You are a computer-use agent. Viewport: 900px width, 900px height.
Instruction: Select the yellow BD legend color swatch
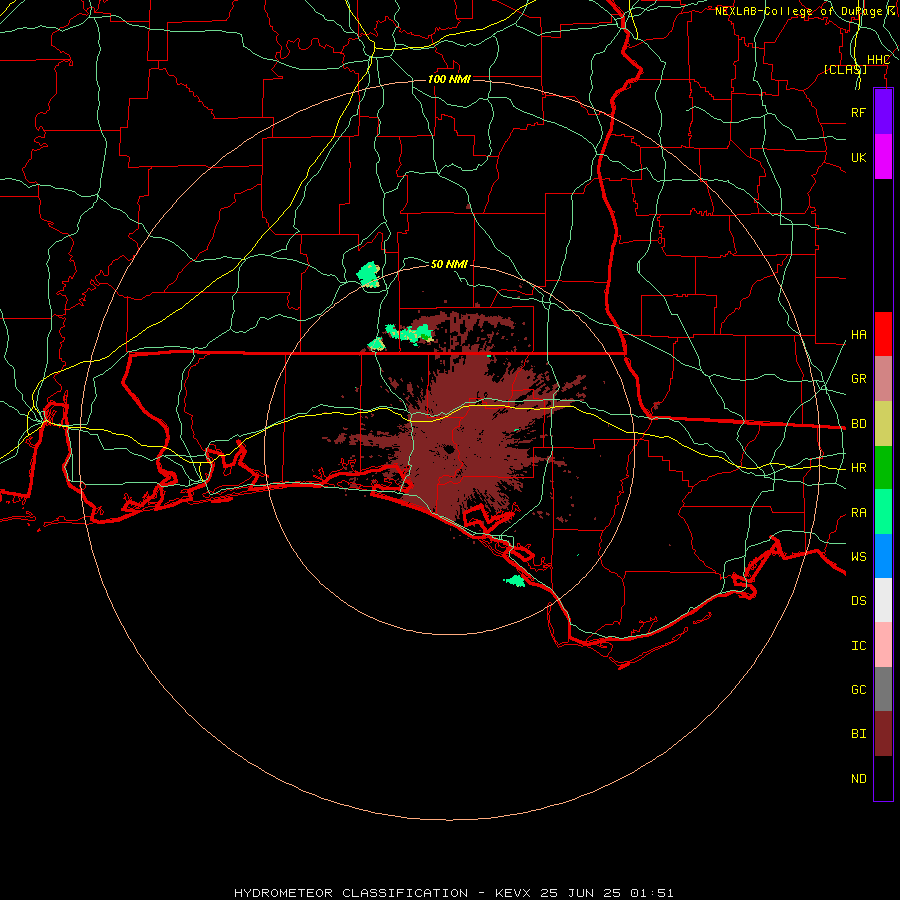click(883, 424)
